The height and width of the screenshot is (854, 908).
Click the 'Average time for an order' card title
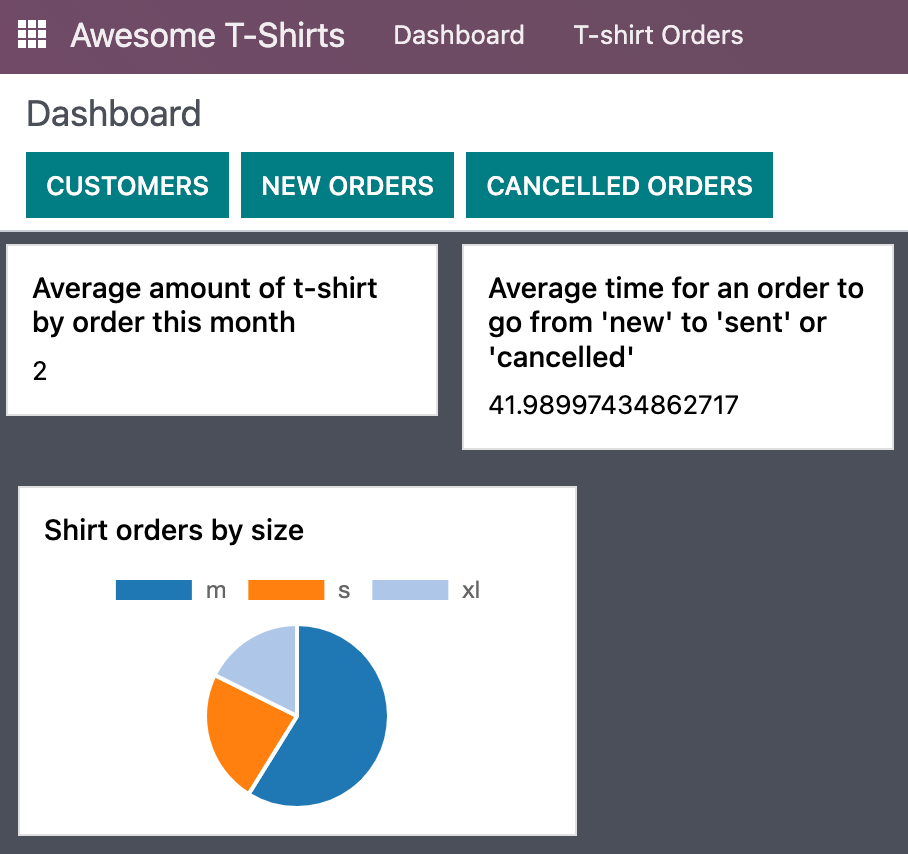click(676, 322)
